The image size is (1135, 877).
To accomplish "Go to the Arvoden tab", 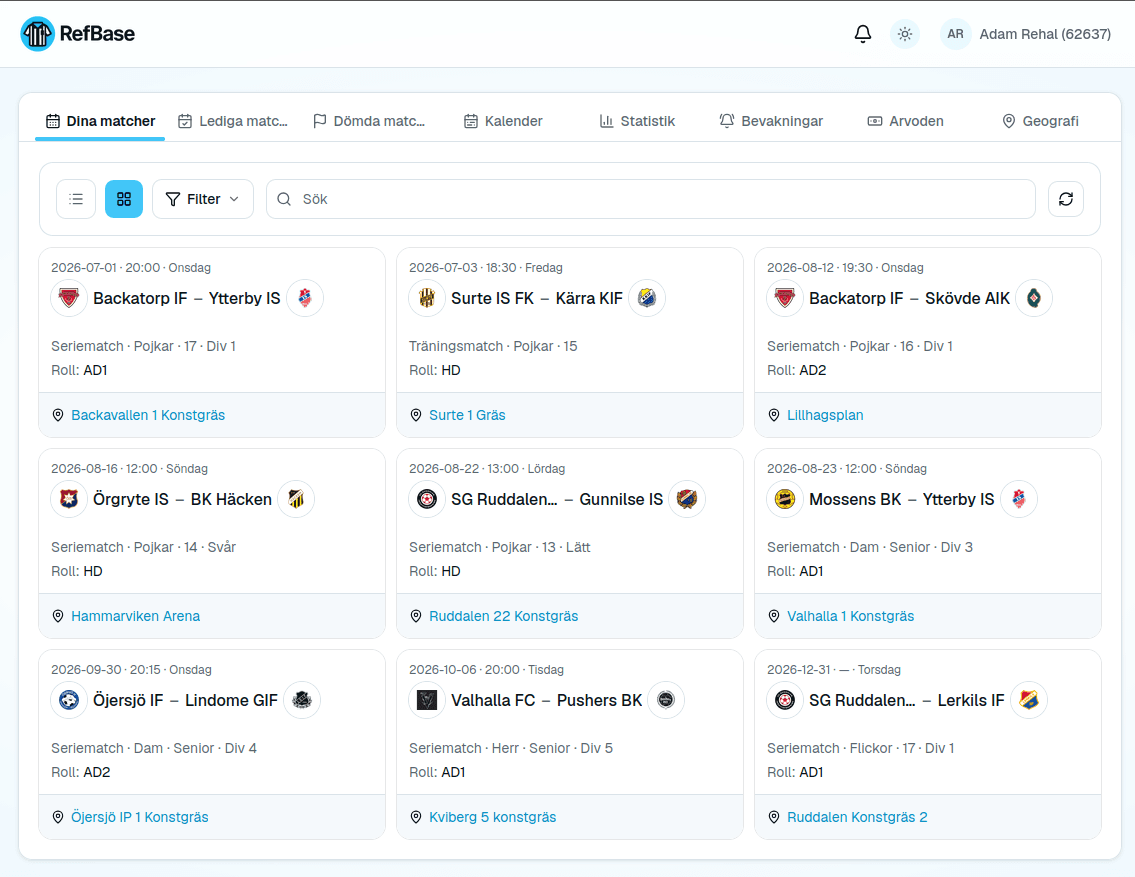I will point(906,121).
